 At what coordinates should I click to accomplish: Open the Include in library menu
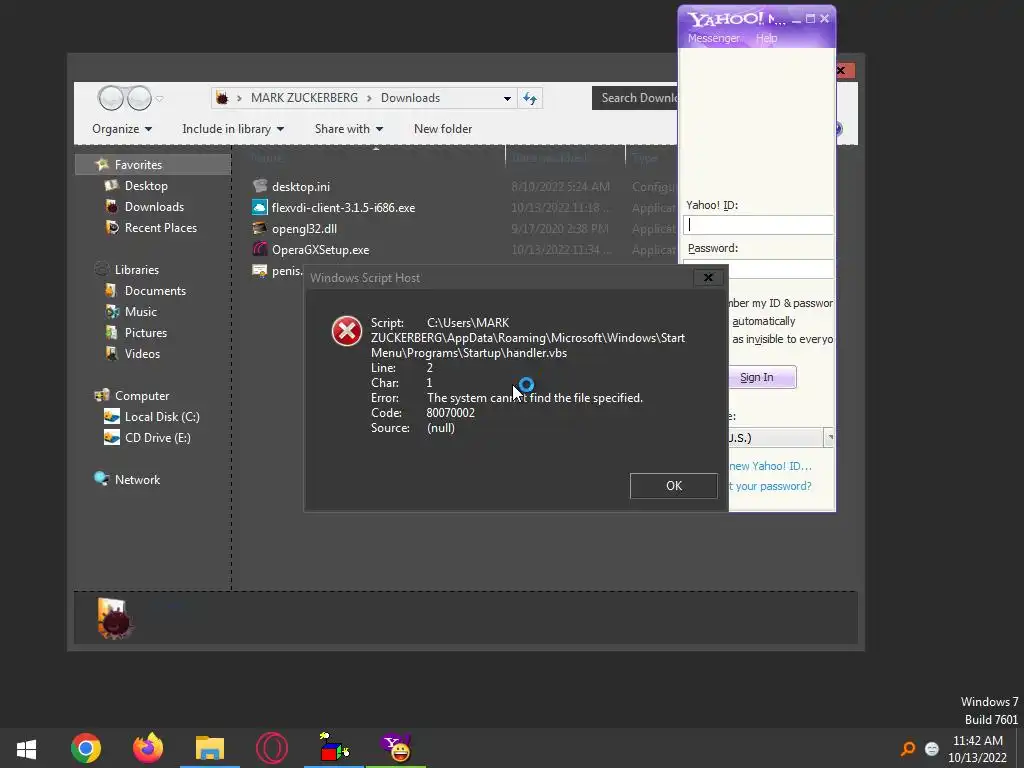(x=233, y=129)
